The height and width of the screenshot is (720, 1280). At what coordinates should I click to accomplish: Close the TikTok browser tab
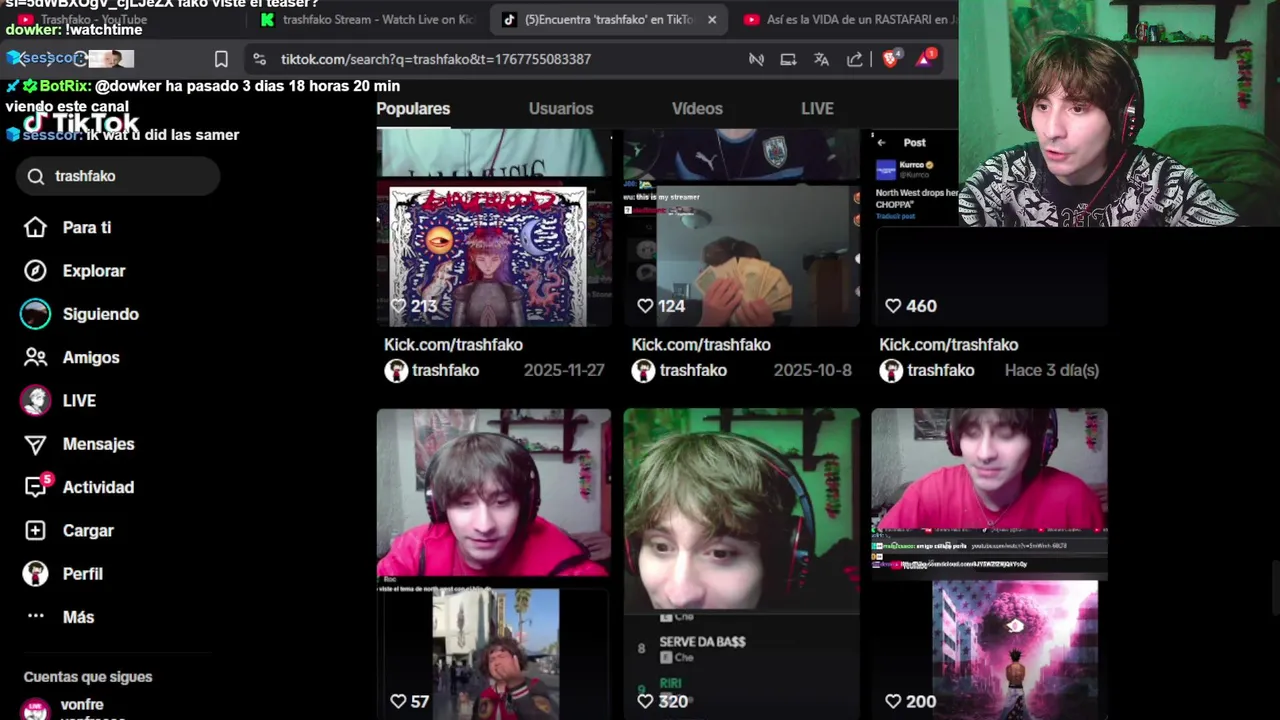pos(712,19)
